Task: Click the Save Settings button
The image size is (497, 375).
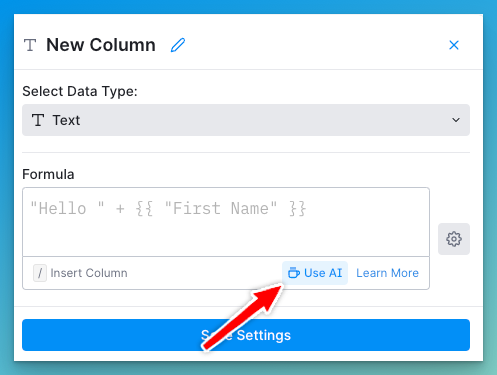Action: point(246,335)
